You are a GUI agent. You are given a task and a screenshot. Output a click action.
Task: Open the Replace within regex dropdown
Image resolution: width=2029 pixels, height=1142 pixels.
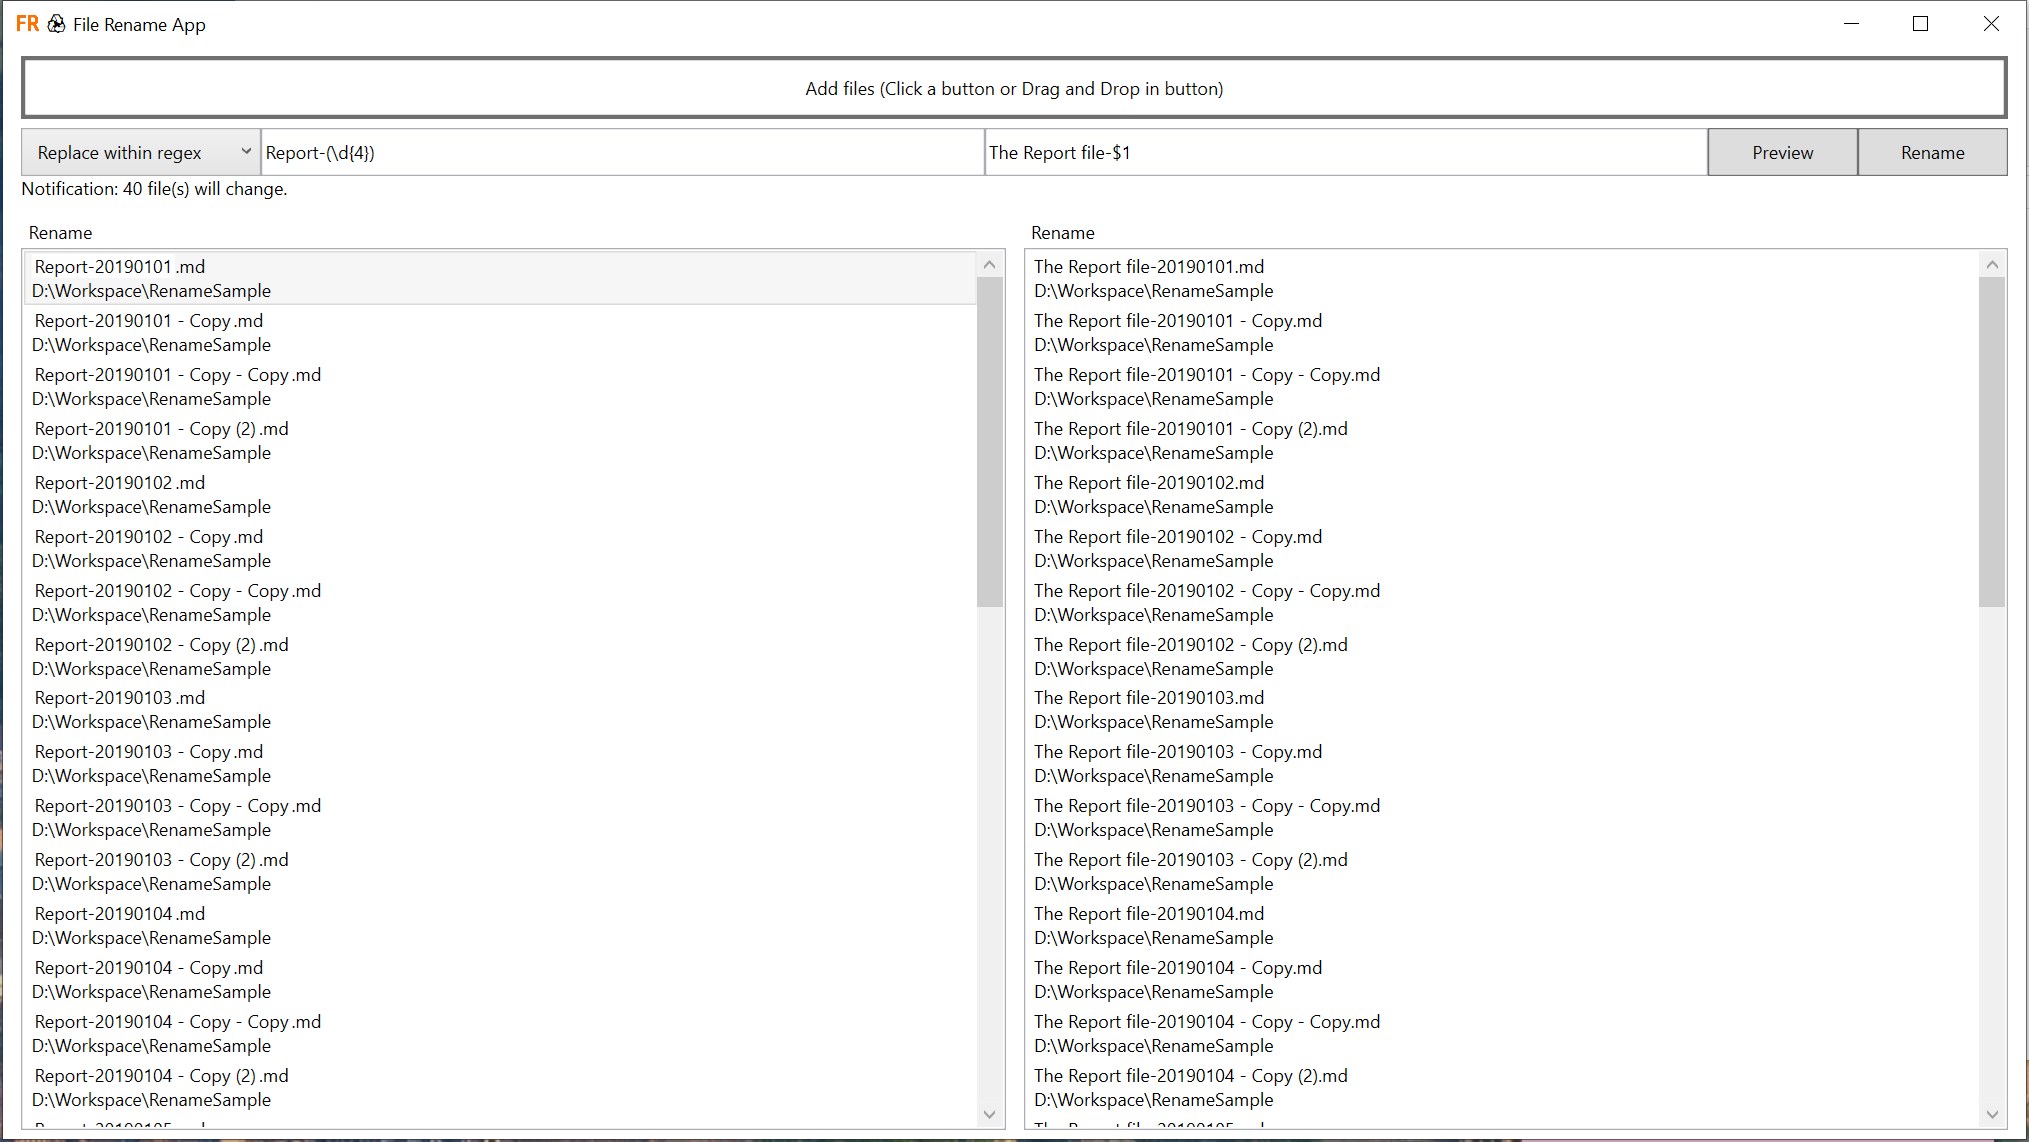point(141,153)
